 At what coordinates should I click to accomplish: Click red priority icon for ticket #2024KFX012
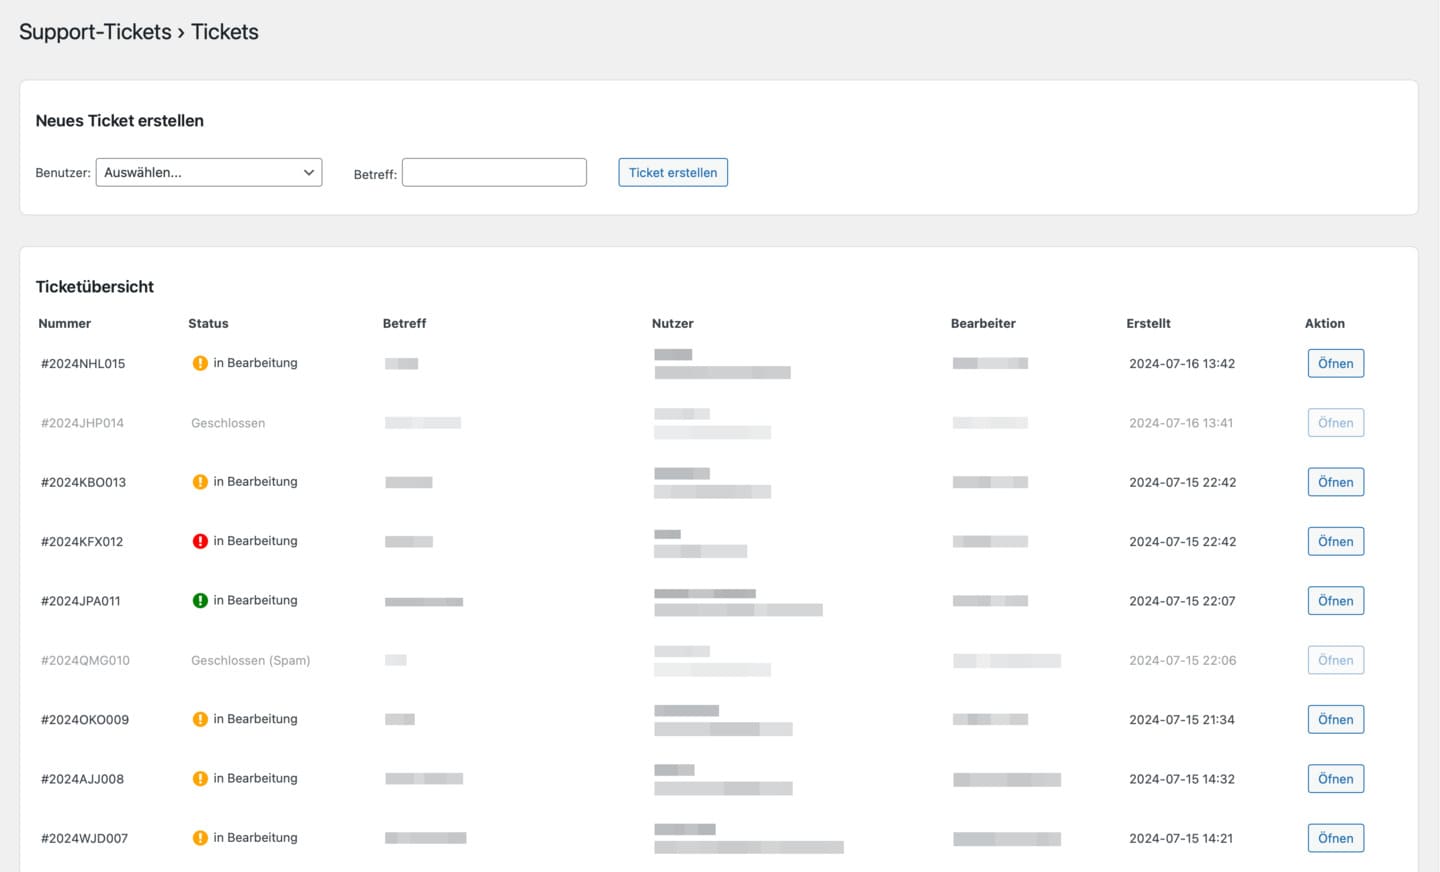(x=200, y=541)
